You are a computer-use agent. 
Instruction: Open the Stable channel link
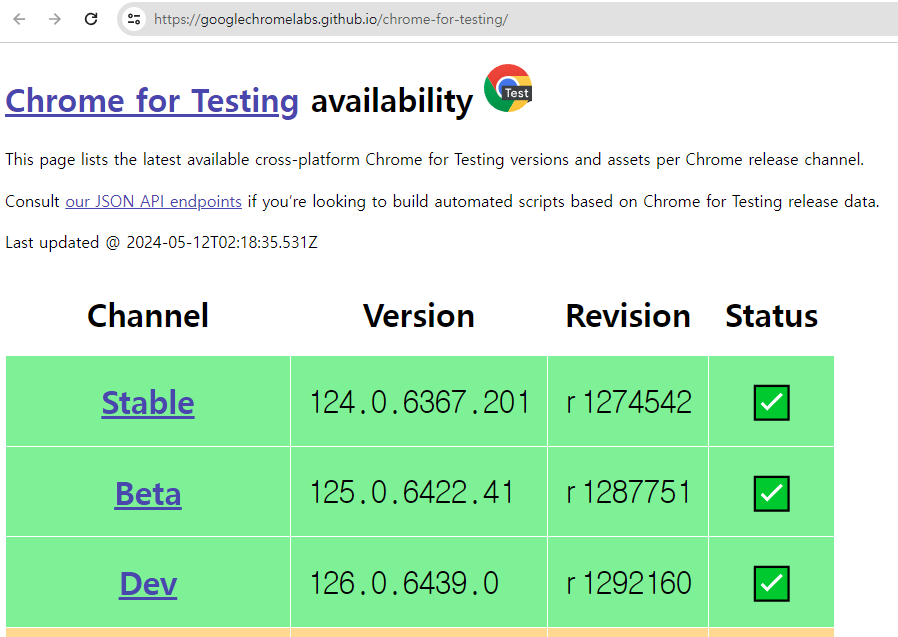pyautogui.click(x=148, y=402)
